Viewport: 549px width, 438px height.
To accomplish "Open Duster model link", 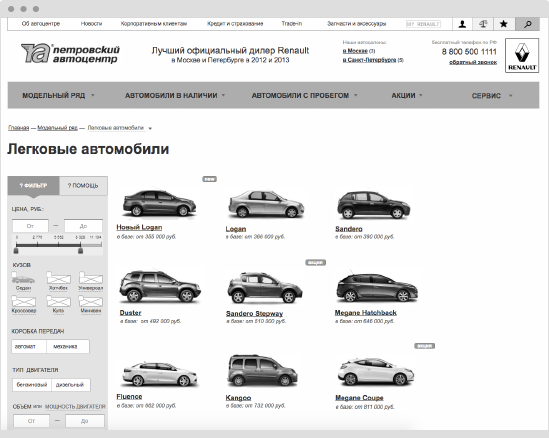I will click(130, 313).
